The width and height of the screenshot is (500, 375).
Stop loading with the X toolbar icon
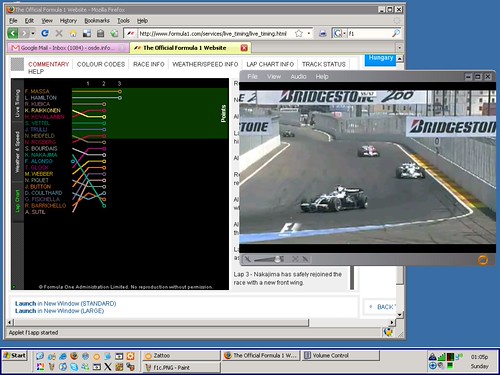59,33
